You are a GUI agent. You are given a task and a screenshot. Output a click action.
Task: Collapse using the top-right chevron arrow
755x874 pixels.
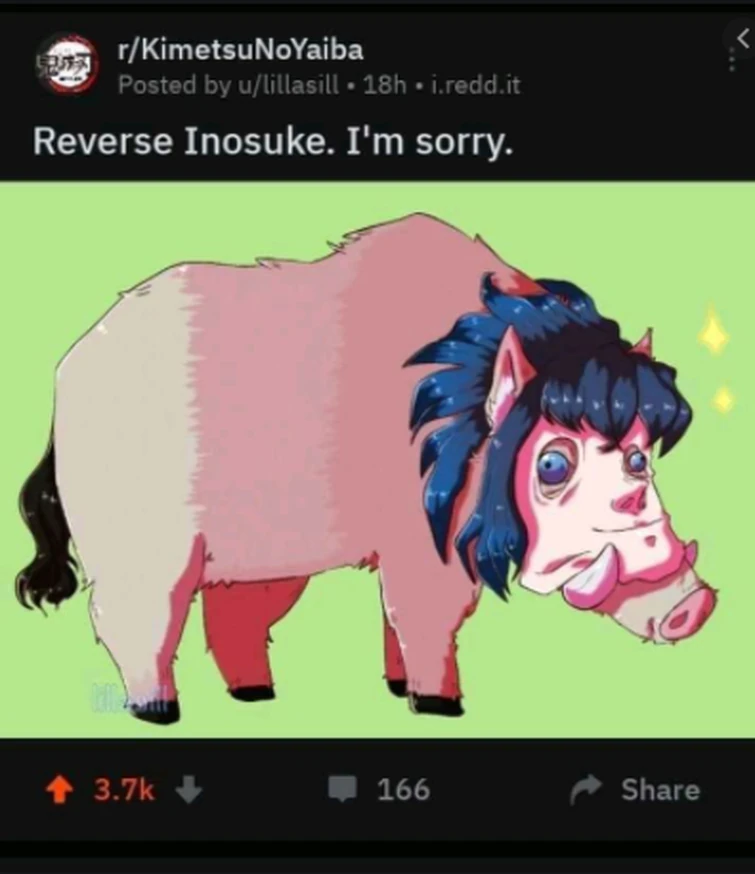[743, 38]
